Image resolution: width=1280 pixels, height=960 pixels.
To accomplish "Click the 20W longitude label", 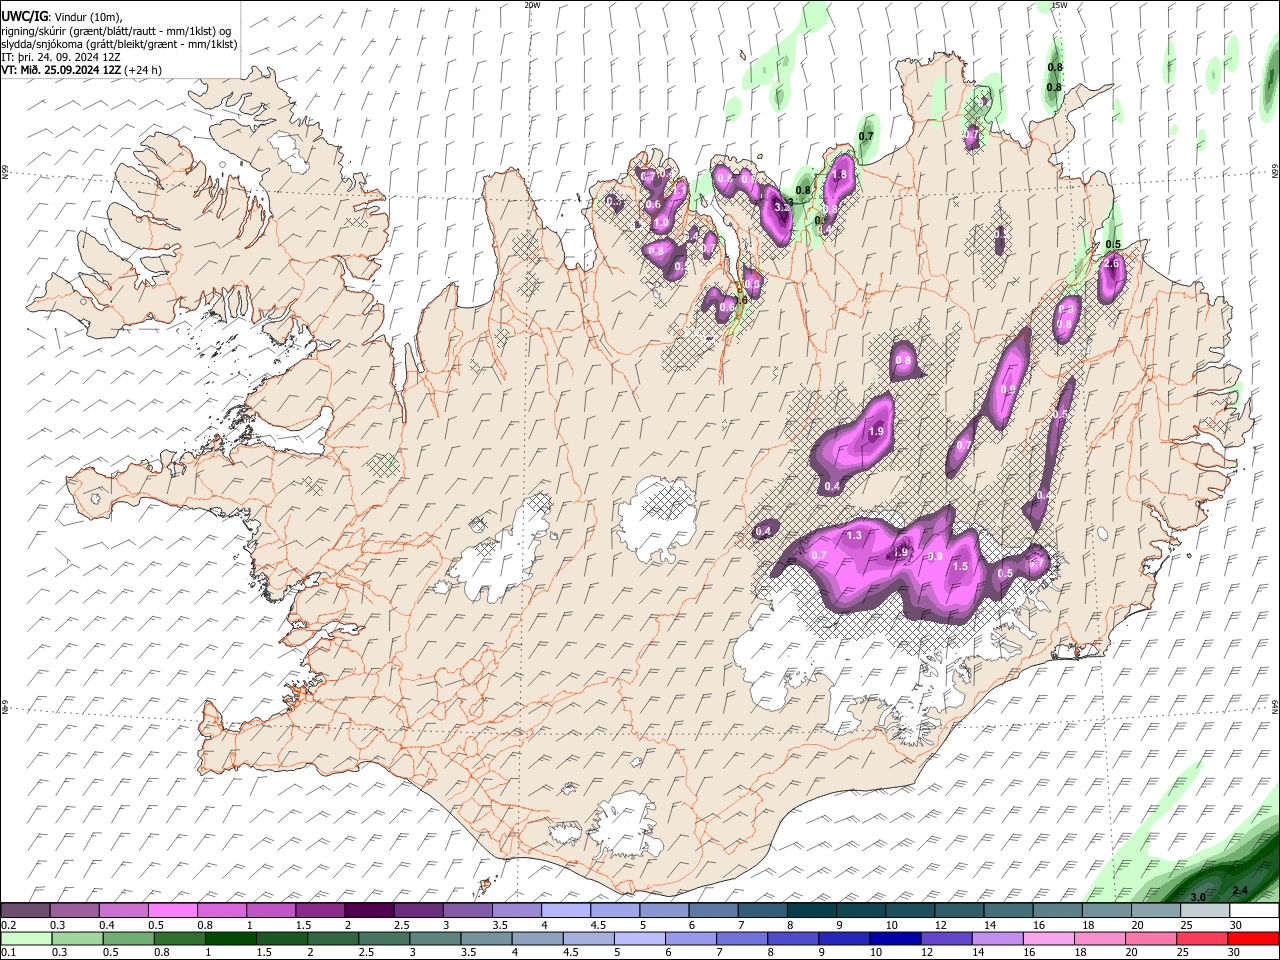I will [x=532, y=5].
